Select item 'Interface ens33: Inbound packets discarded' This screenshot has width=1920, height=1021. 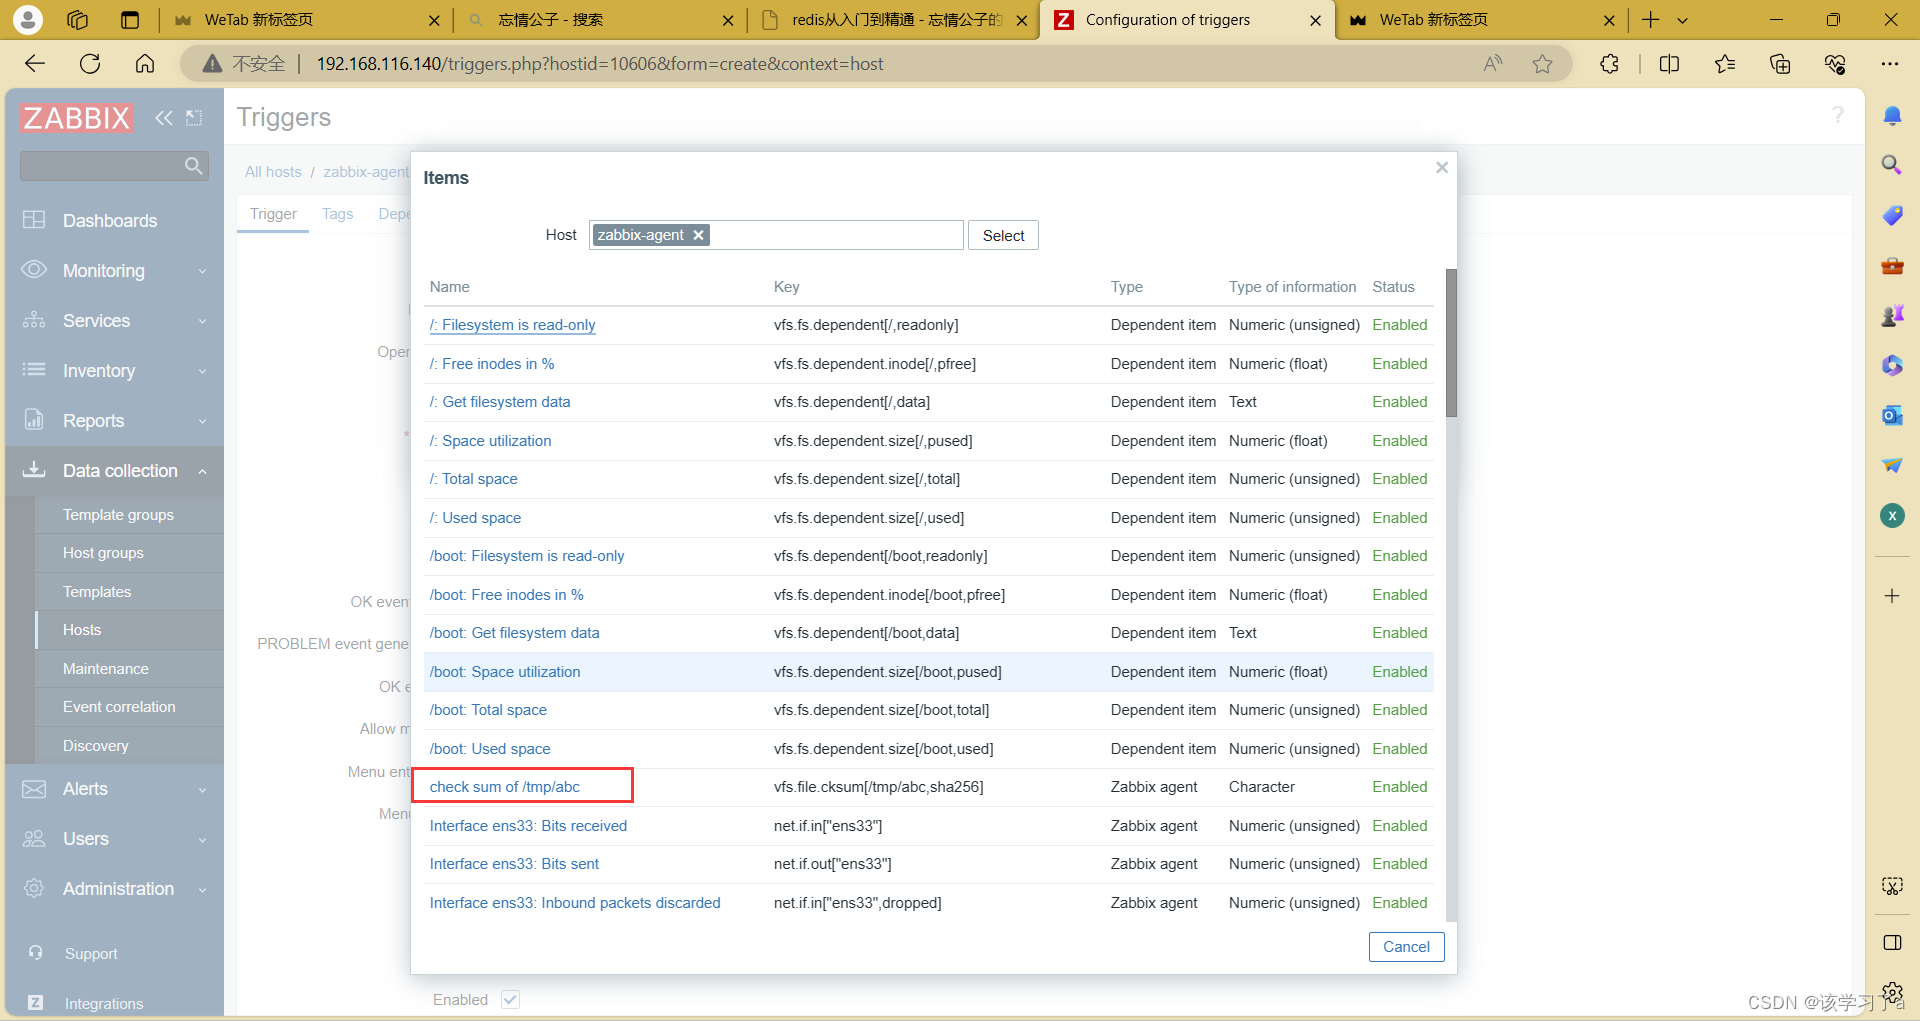tap(575, 903)
